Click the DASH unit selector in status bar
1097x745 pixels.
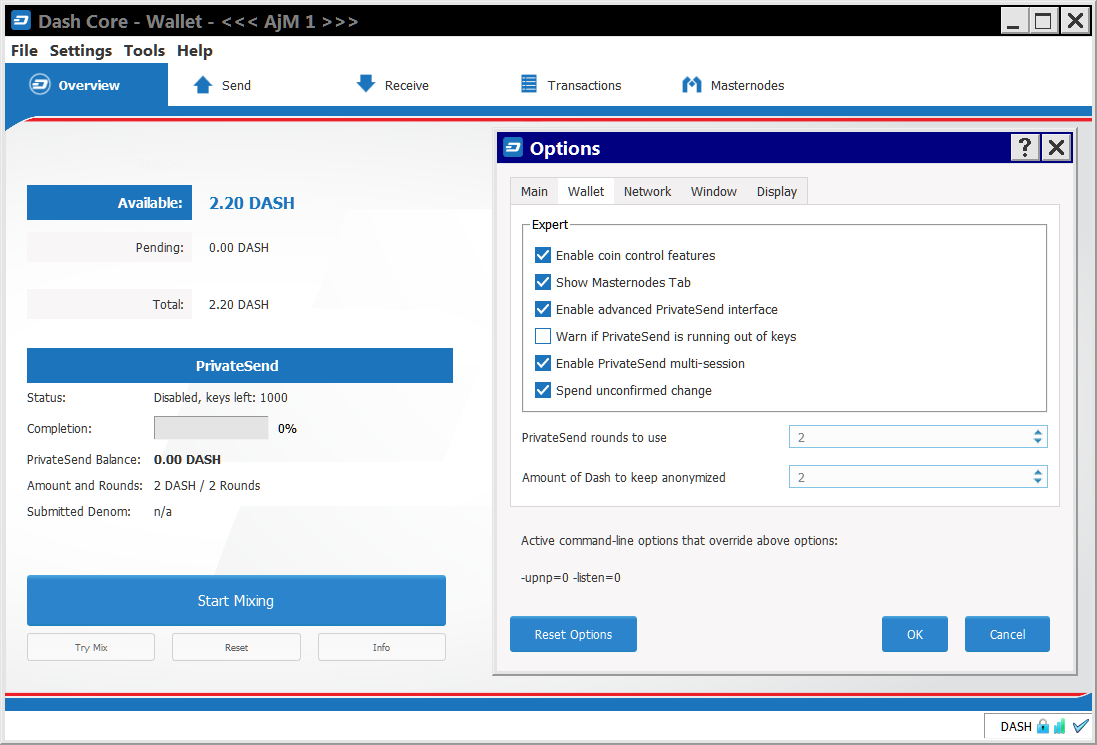point(1016,726)
